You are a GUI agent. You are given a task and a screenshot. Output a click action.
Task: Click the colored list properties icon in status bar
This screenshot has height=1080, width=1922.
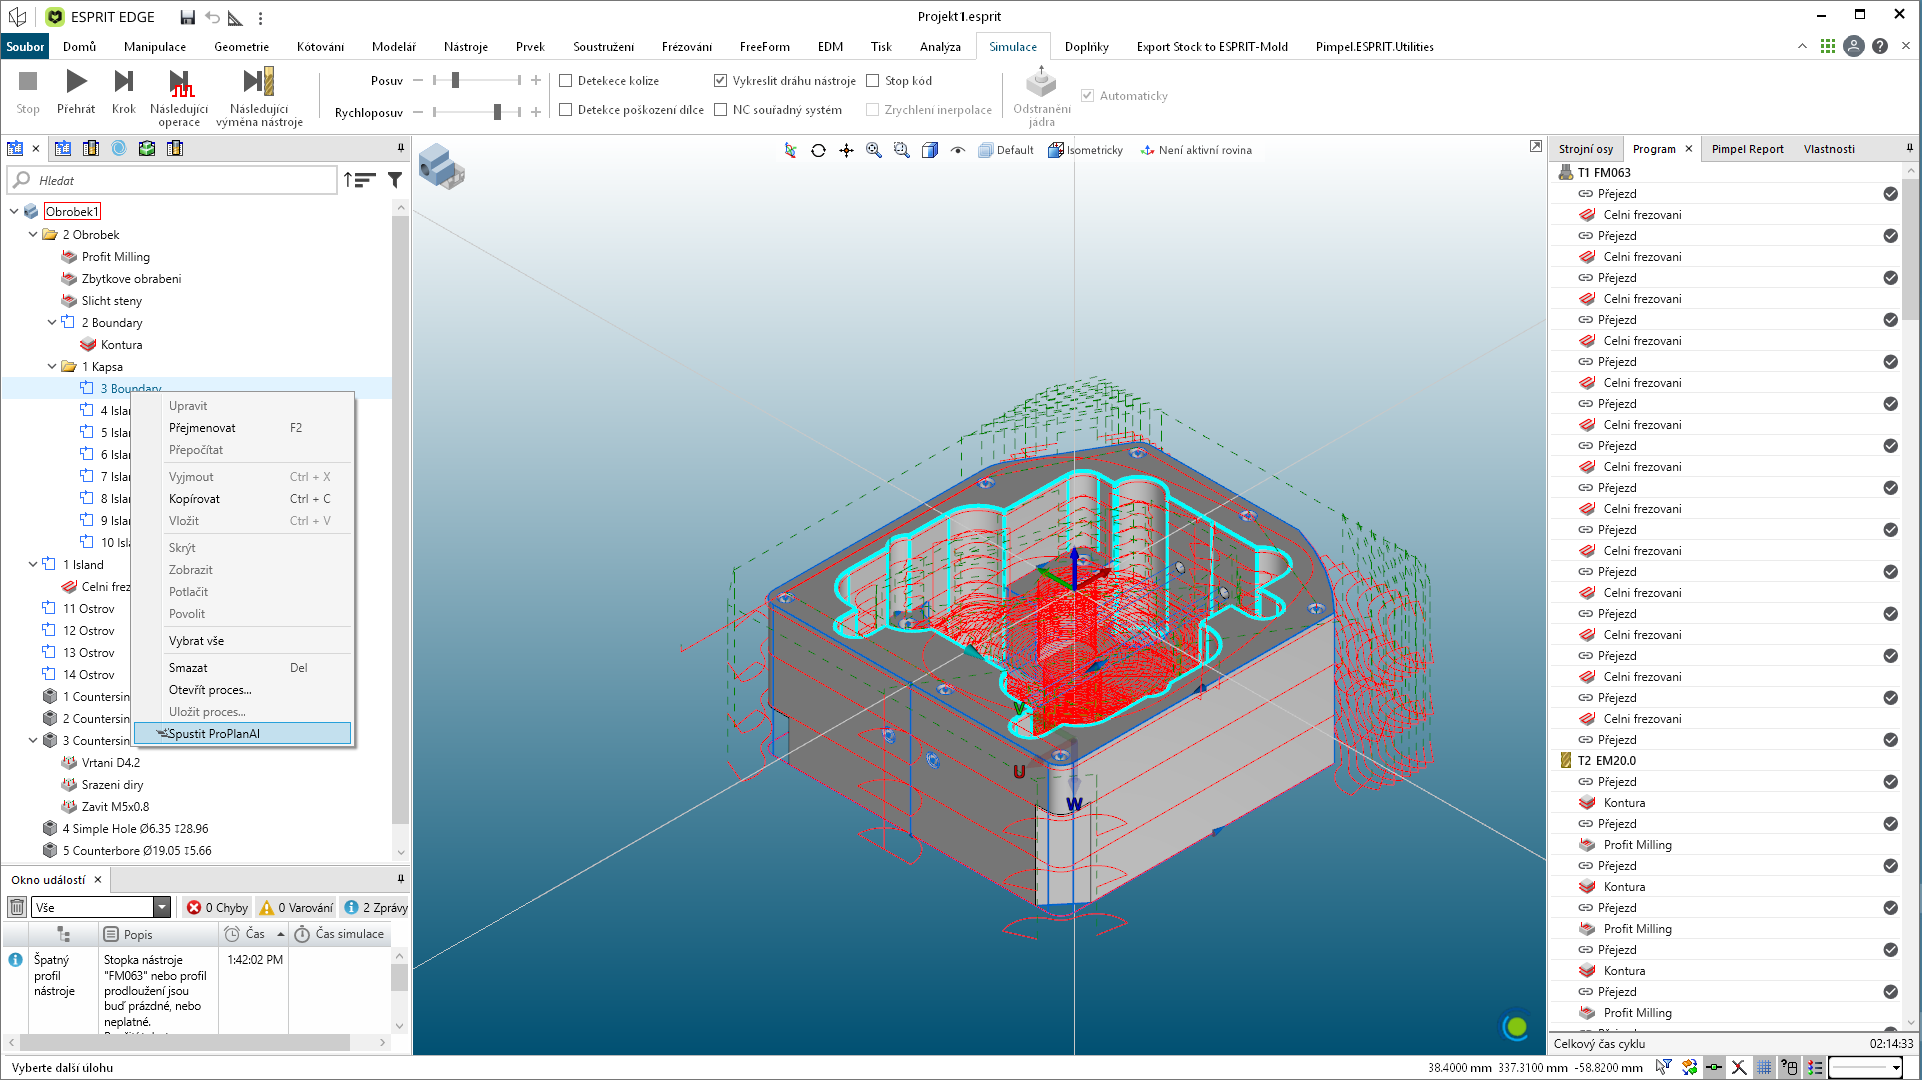[x=1814, y=1067]
